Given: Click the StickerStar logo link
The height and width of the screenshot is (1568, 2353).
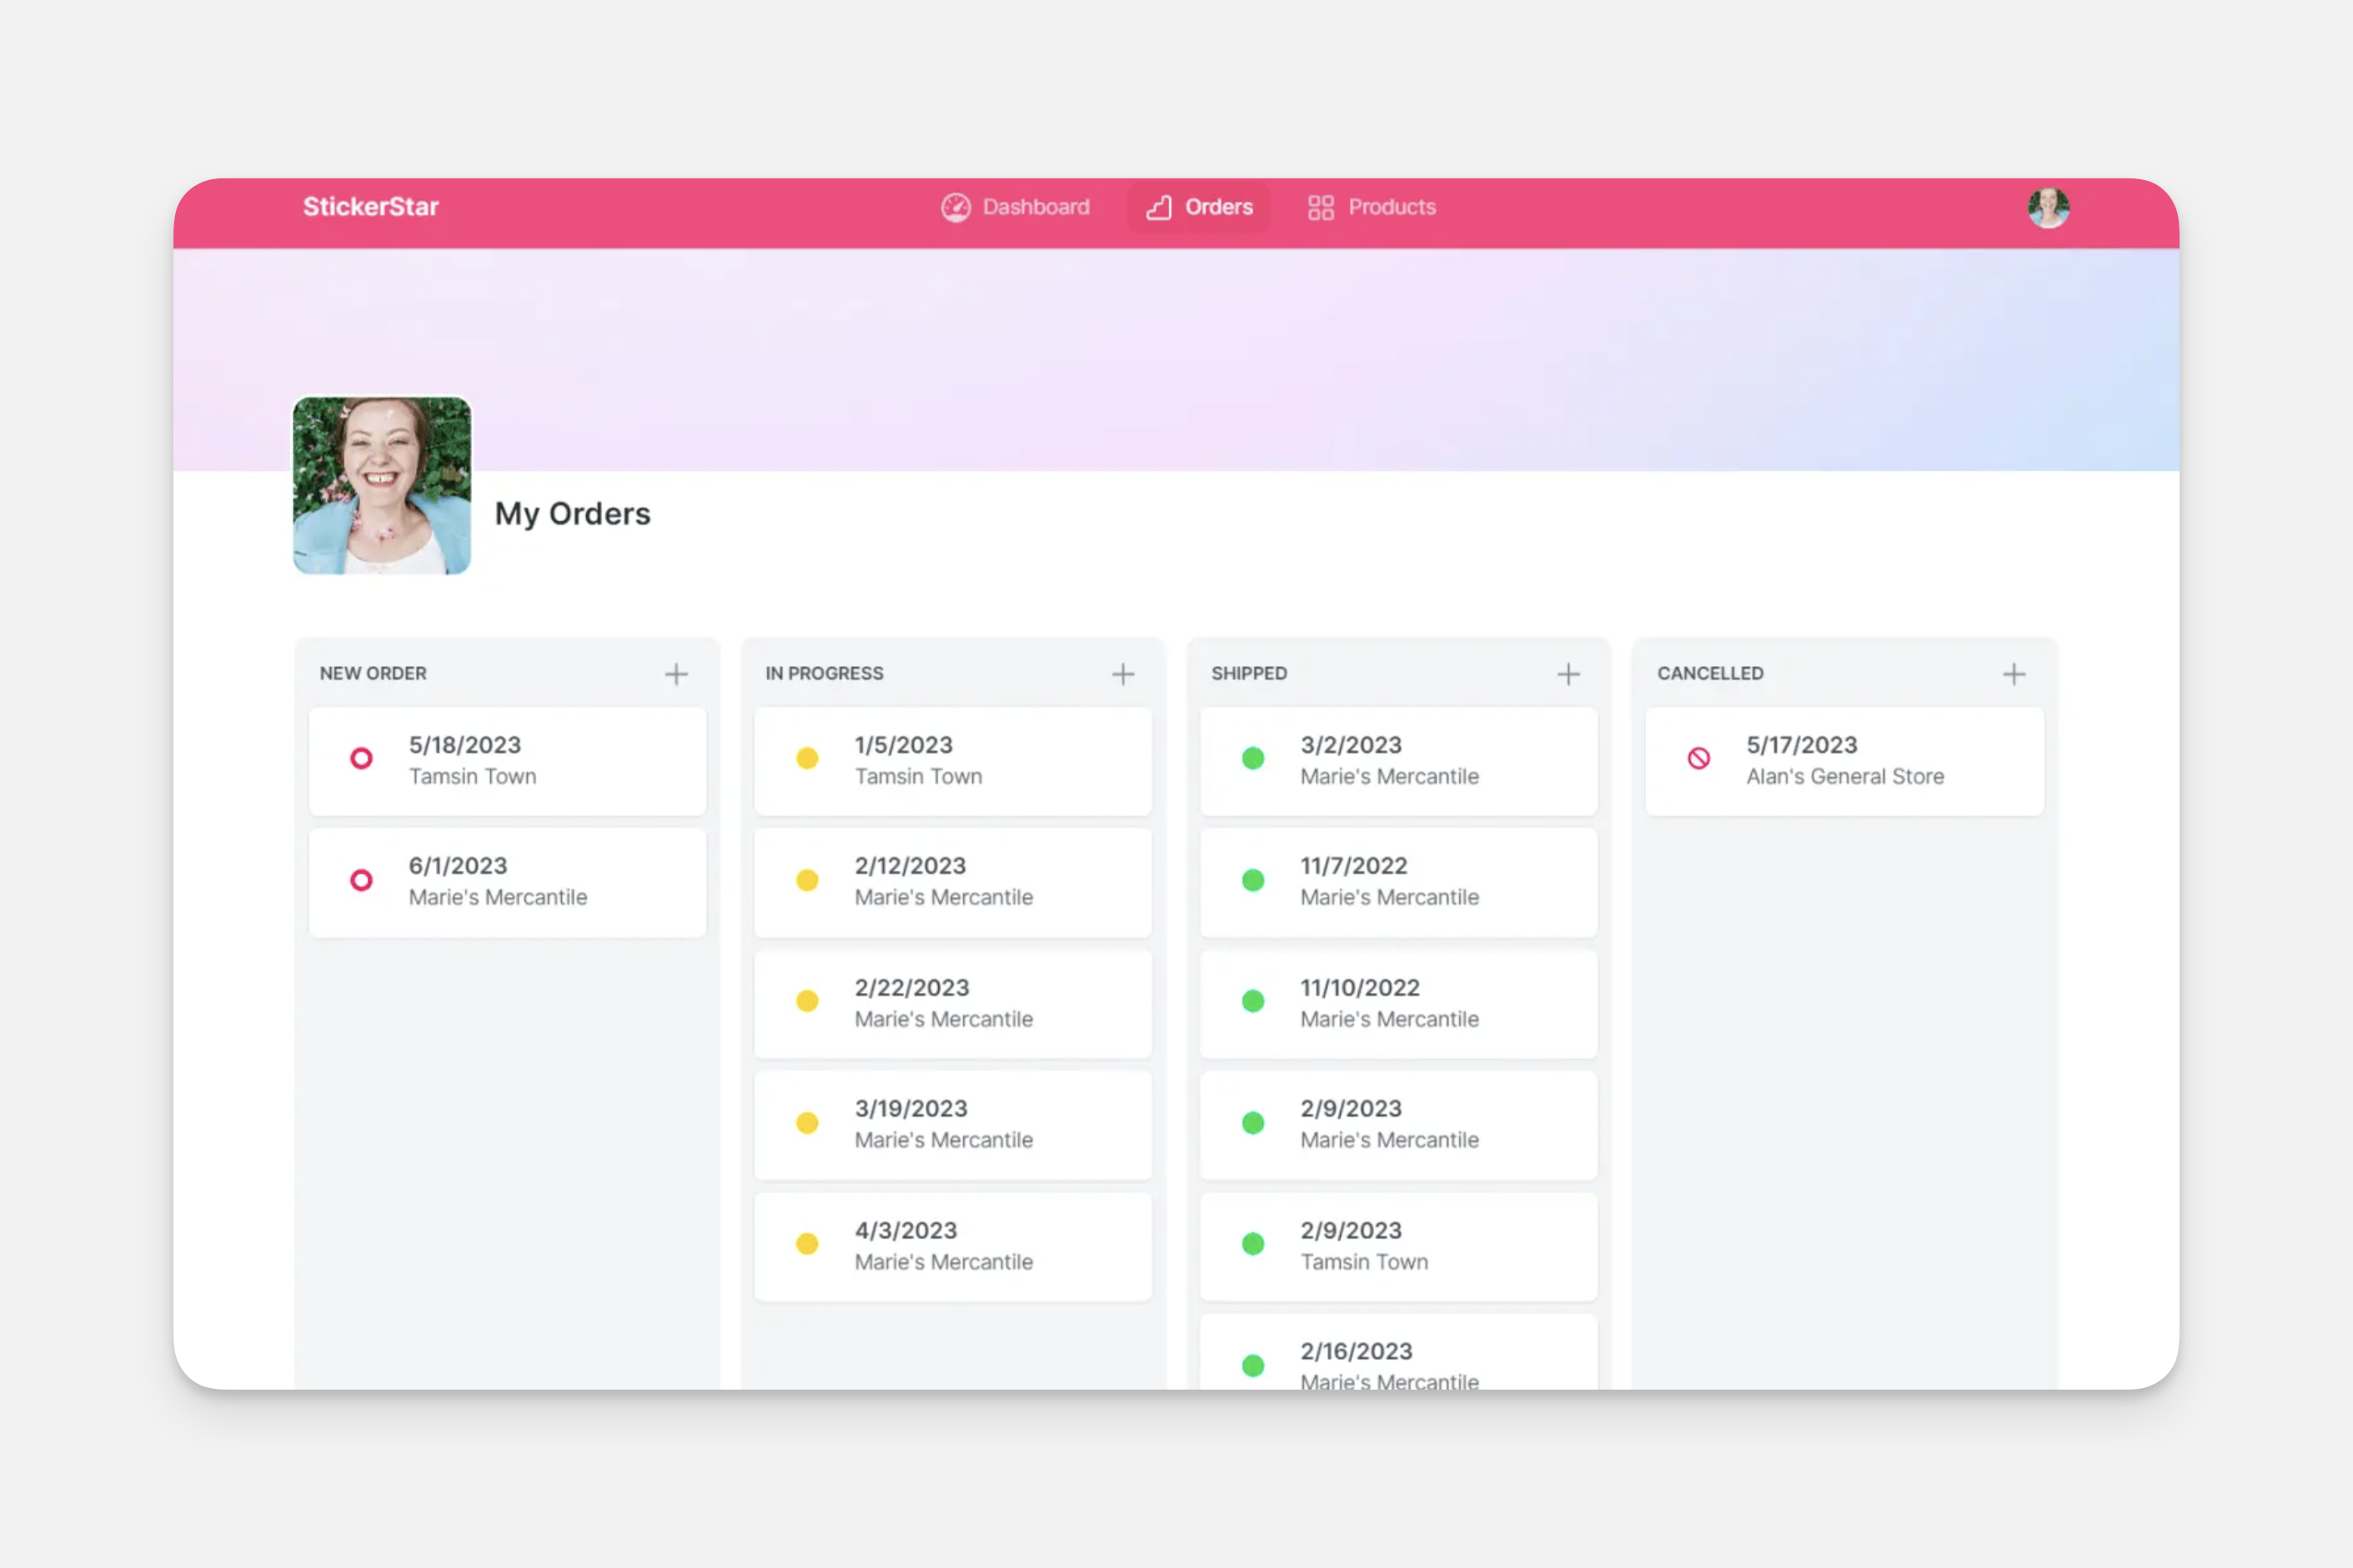Looking at the screenshot, I should tap(371, 207).
